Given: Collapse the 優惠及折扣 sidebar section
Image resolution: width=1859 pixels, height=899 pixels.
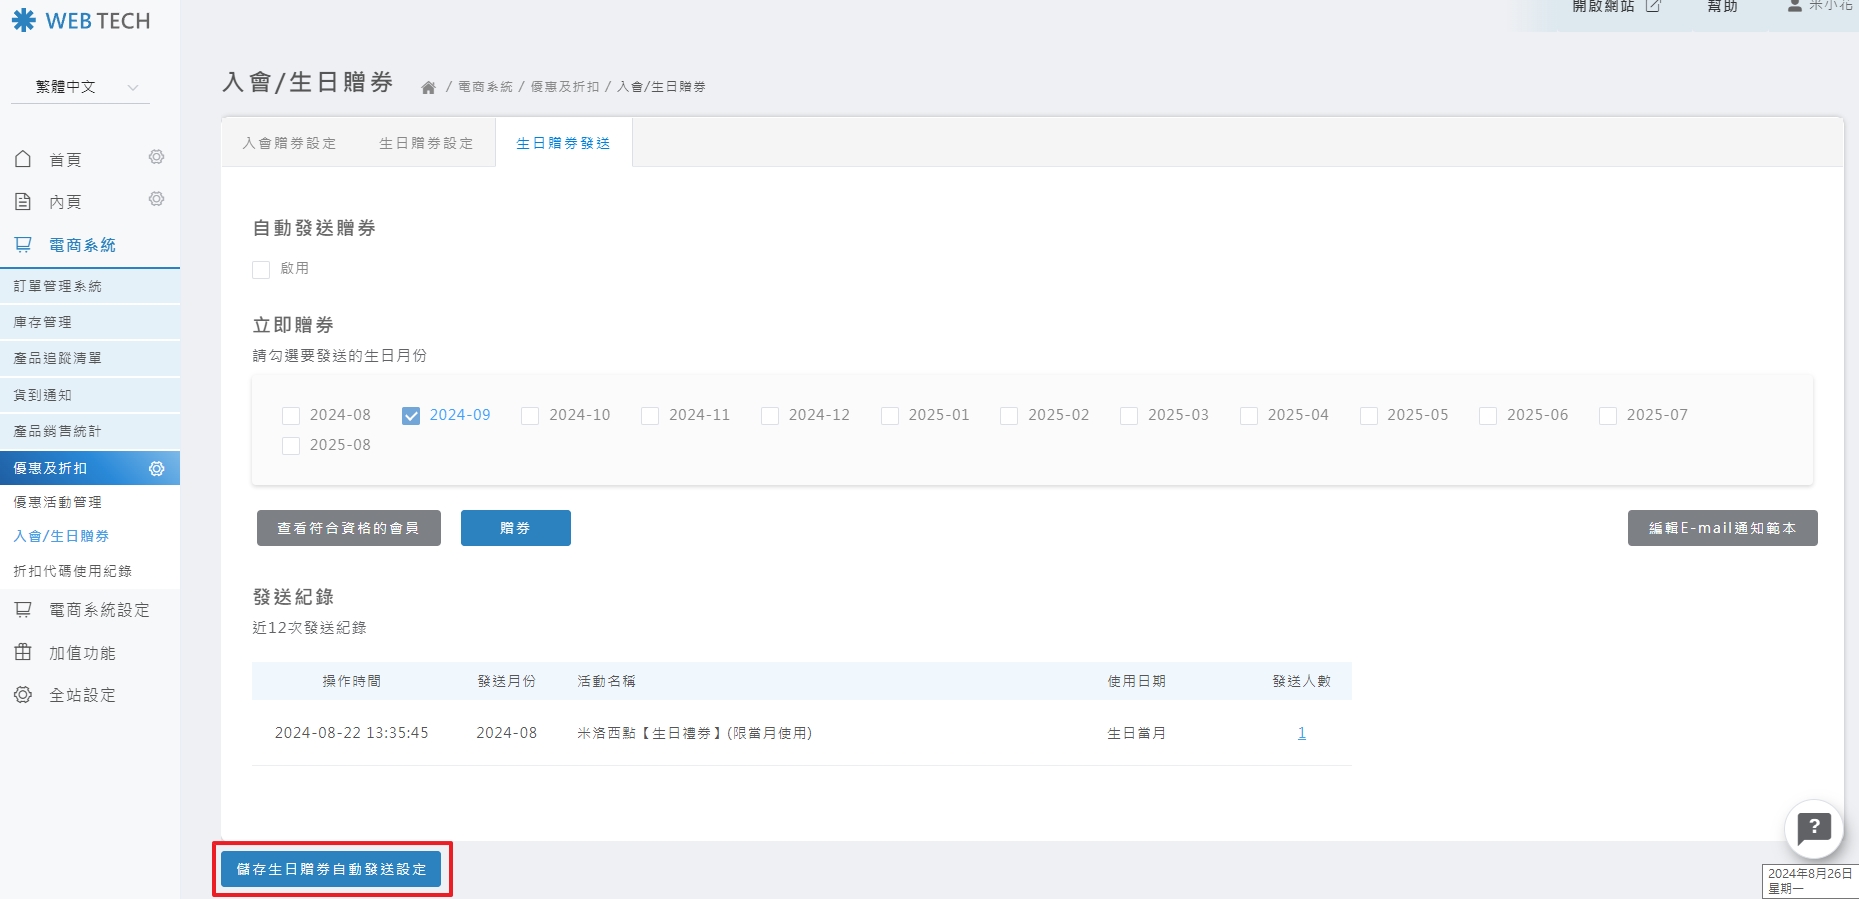Looking at the screenshot, I should 50,468.
